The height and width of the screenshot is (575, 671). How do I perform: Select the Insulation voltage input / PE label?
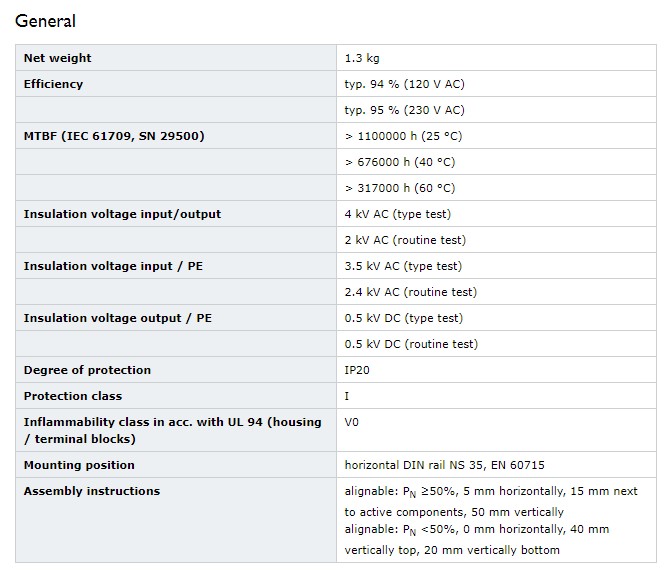pos(118,266)
